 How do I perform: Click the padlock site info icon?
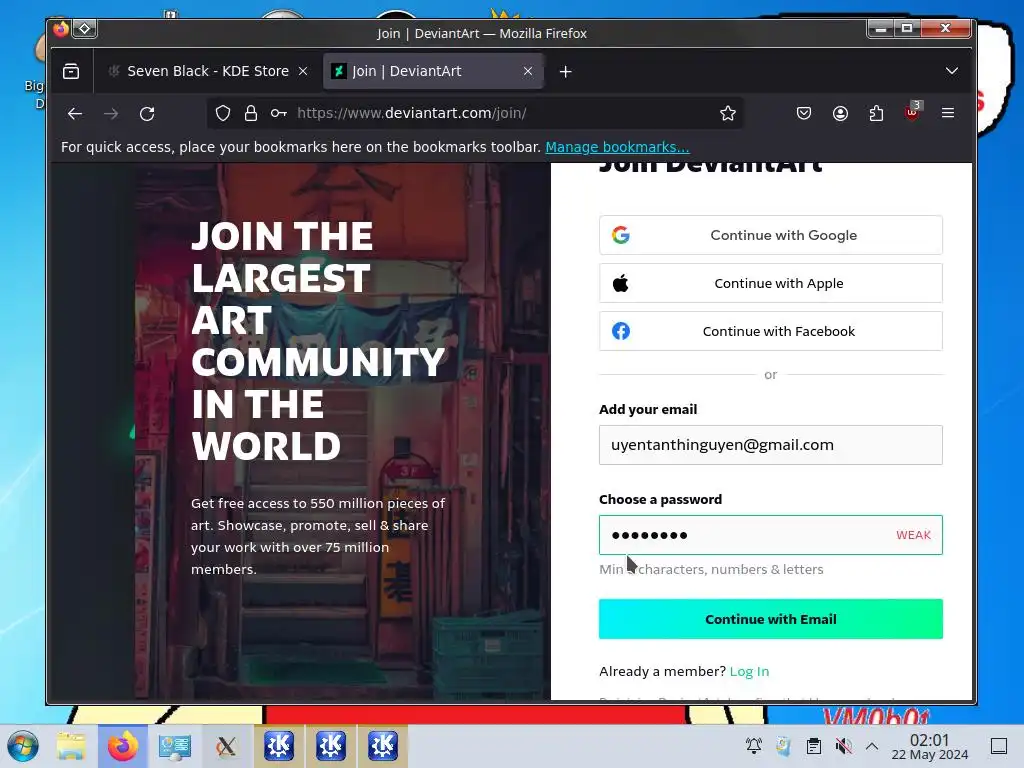click(x=251, y=114)
